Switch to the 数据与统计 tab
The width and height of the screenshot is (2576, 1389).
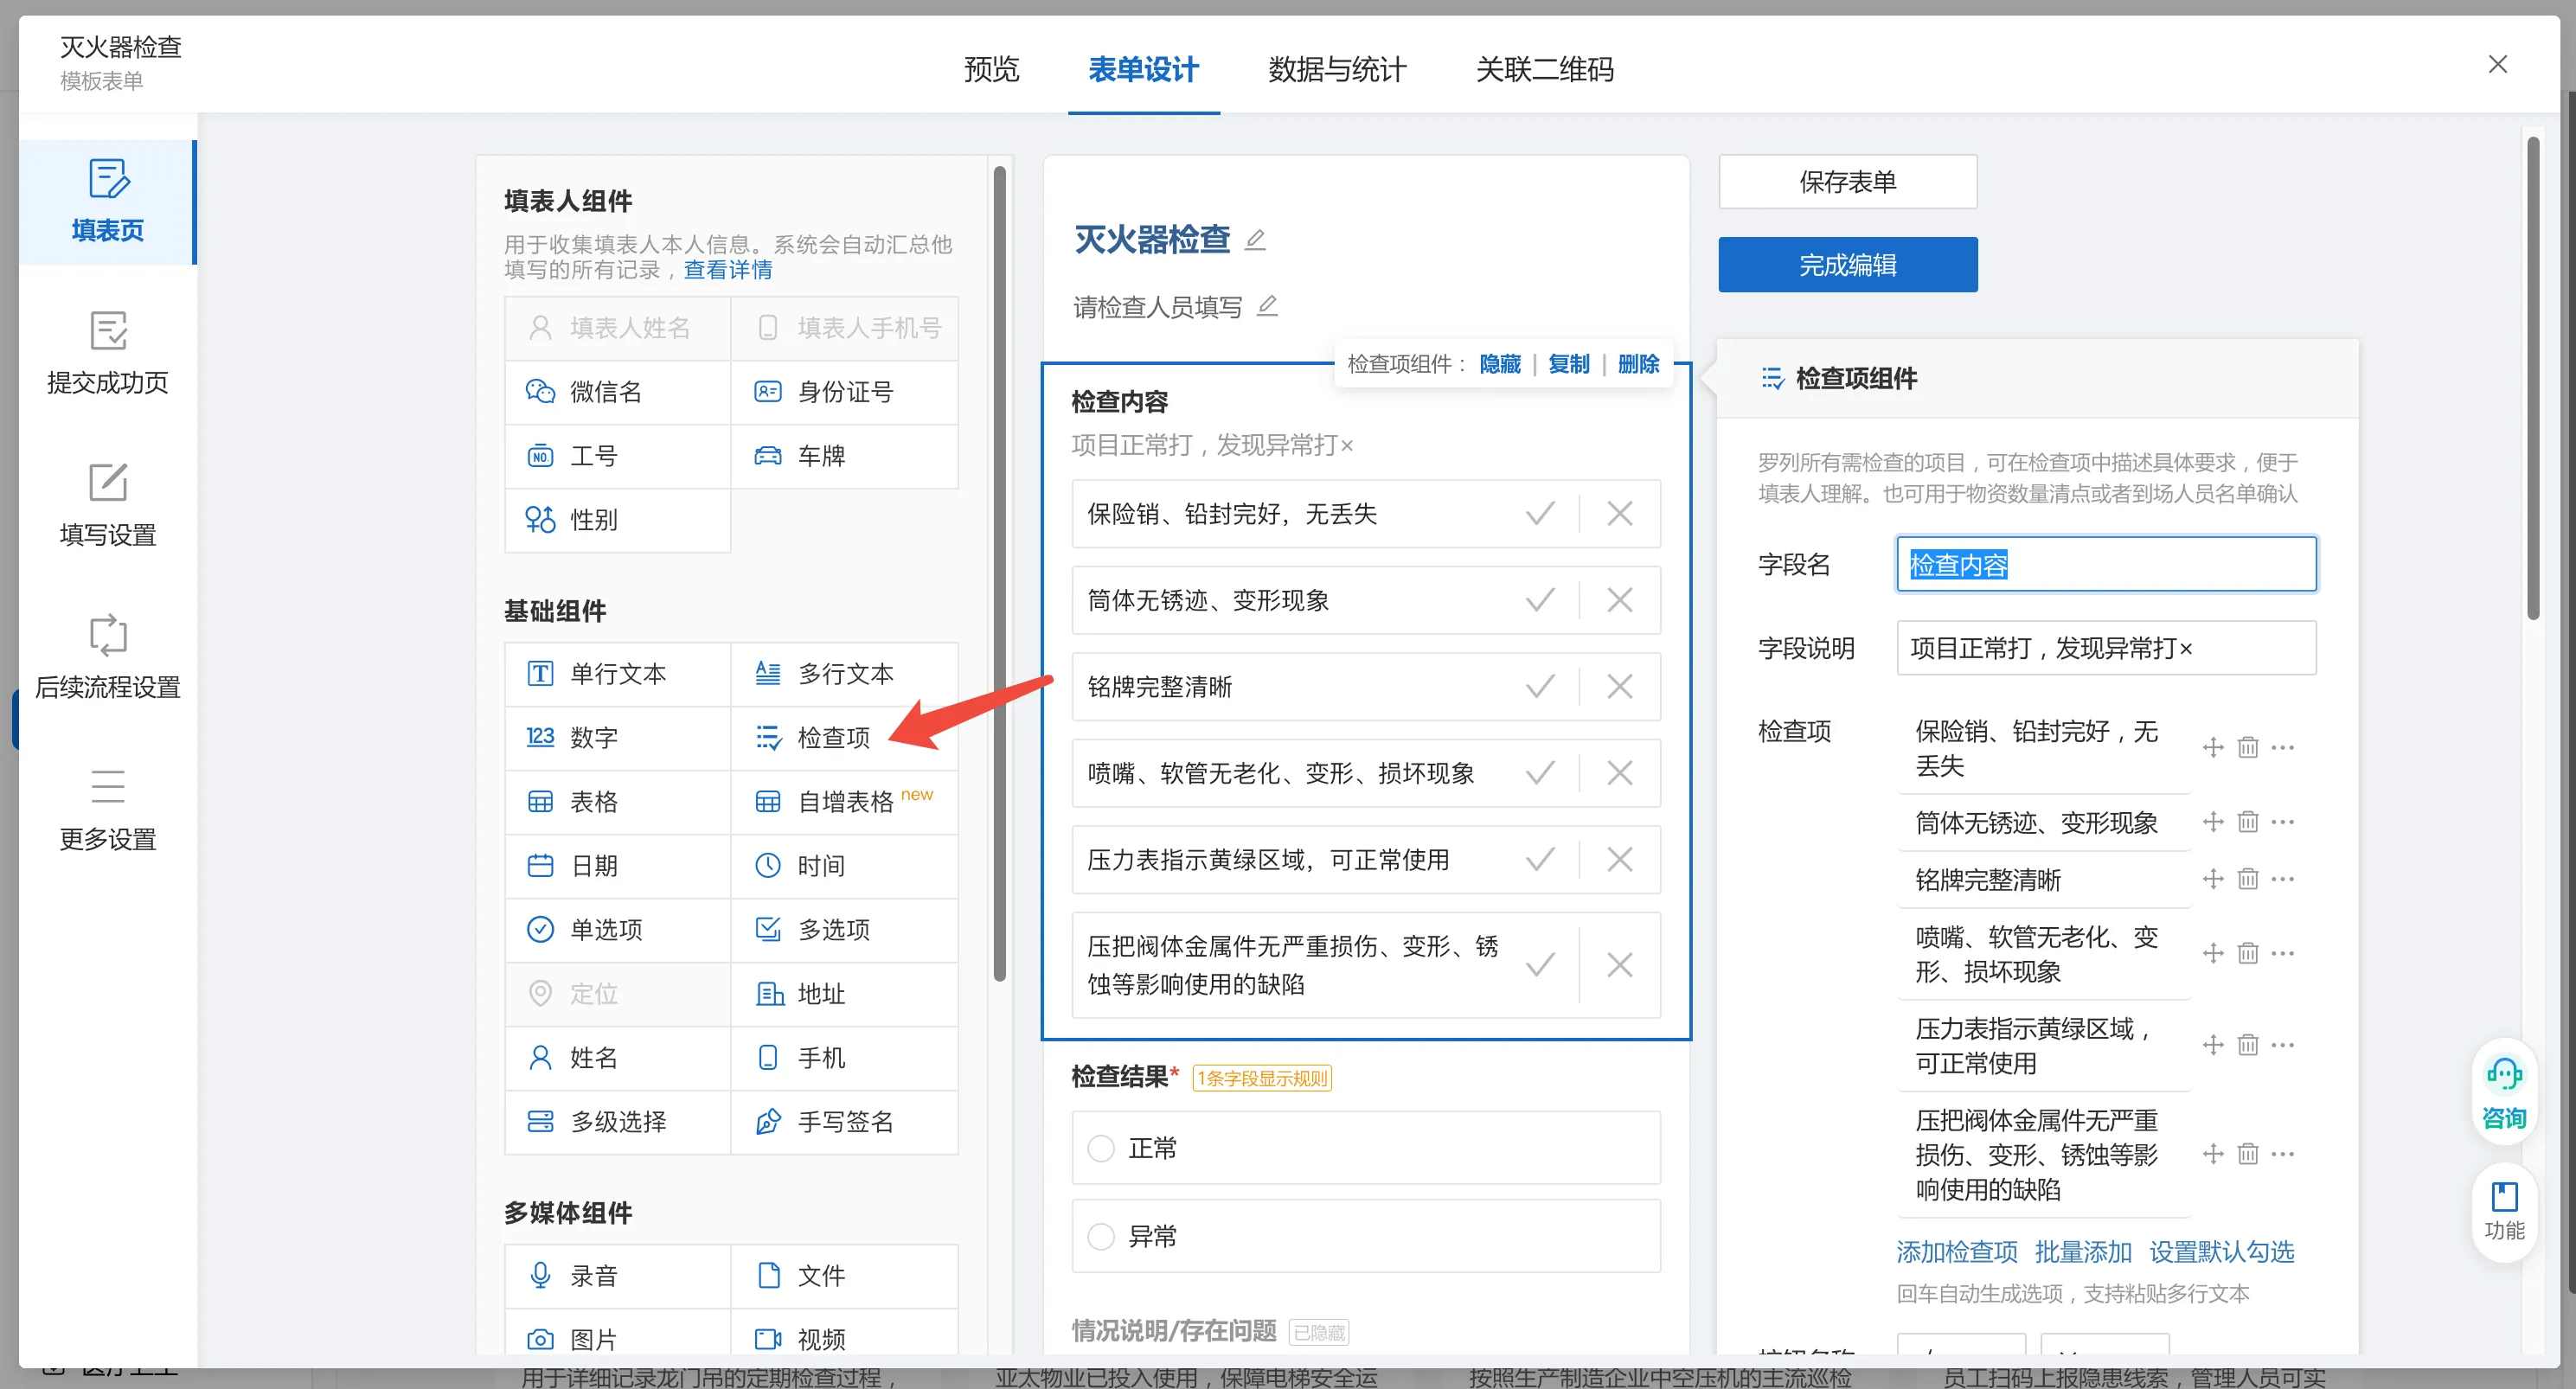1337,69
